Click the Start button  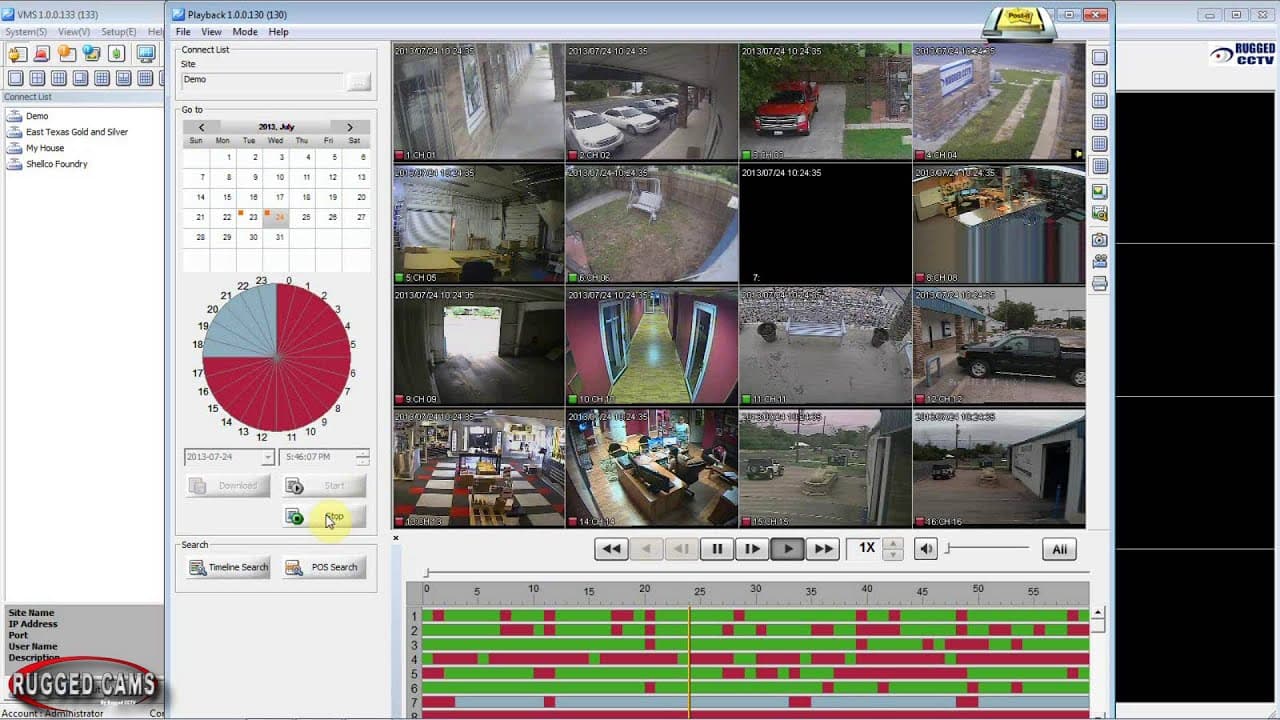pos(324,486)
